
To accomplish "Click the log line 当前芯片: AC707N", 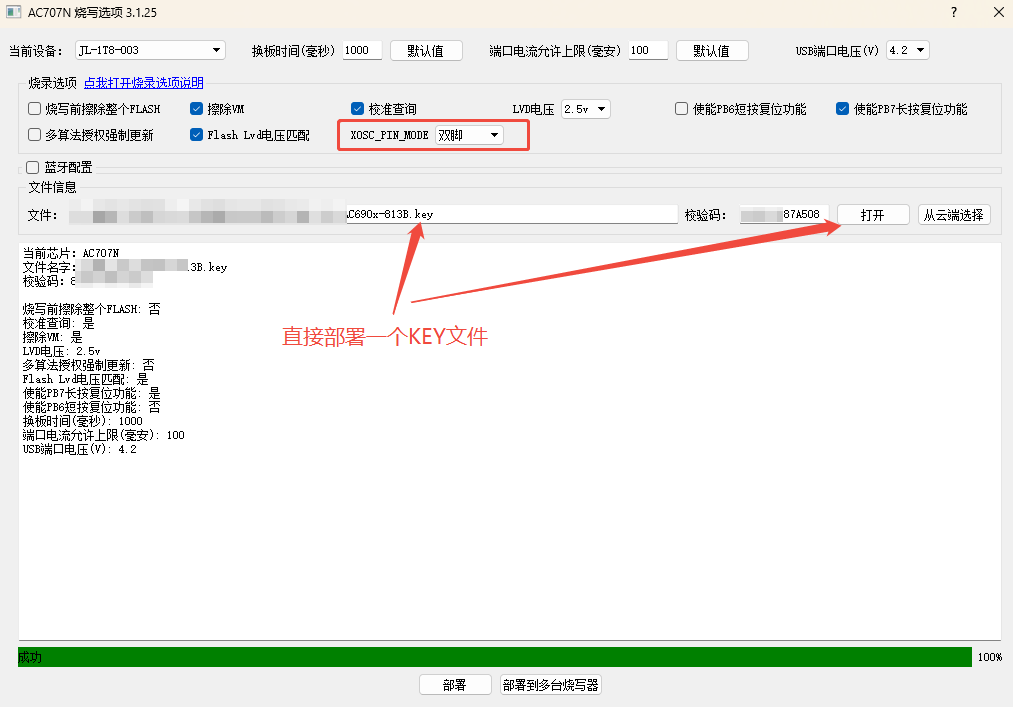I will [71, 253].
